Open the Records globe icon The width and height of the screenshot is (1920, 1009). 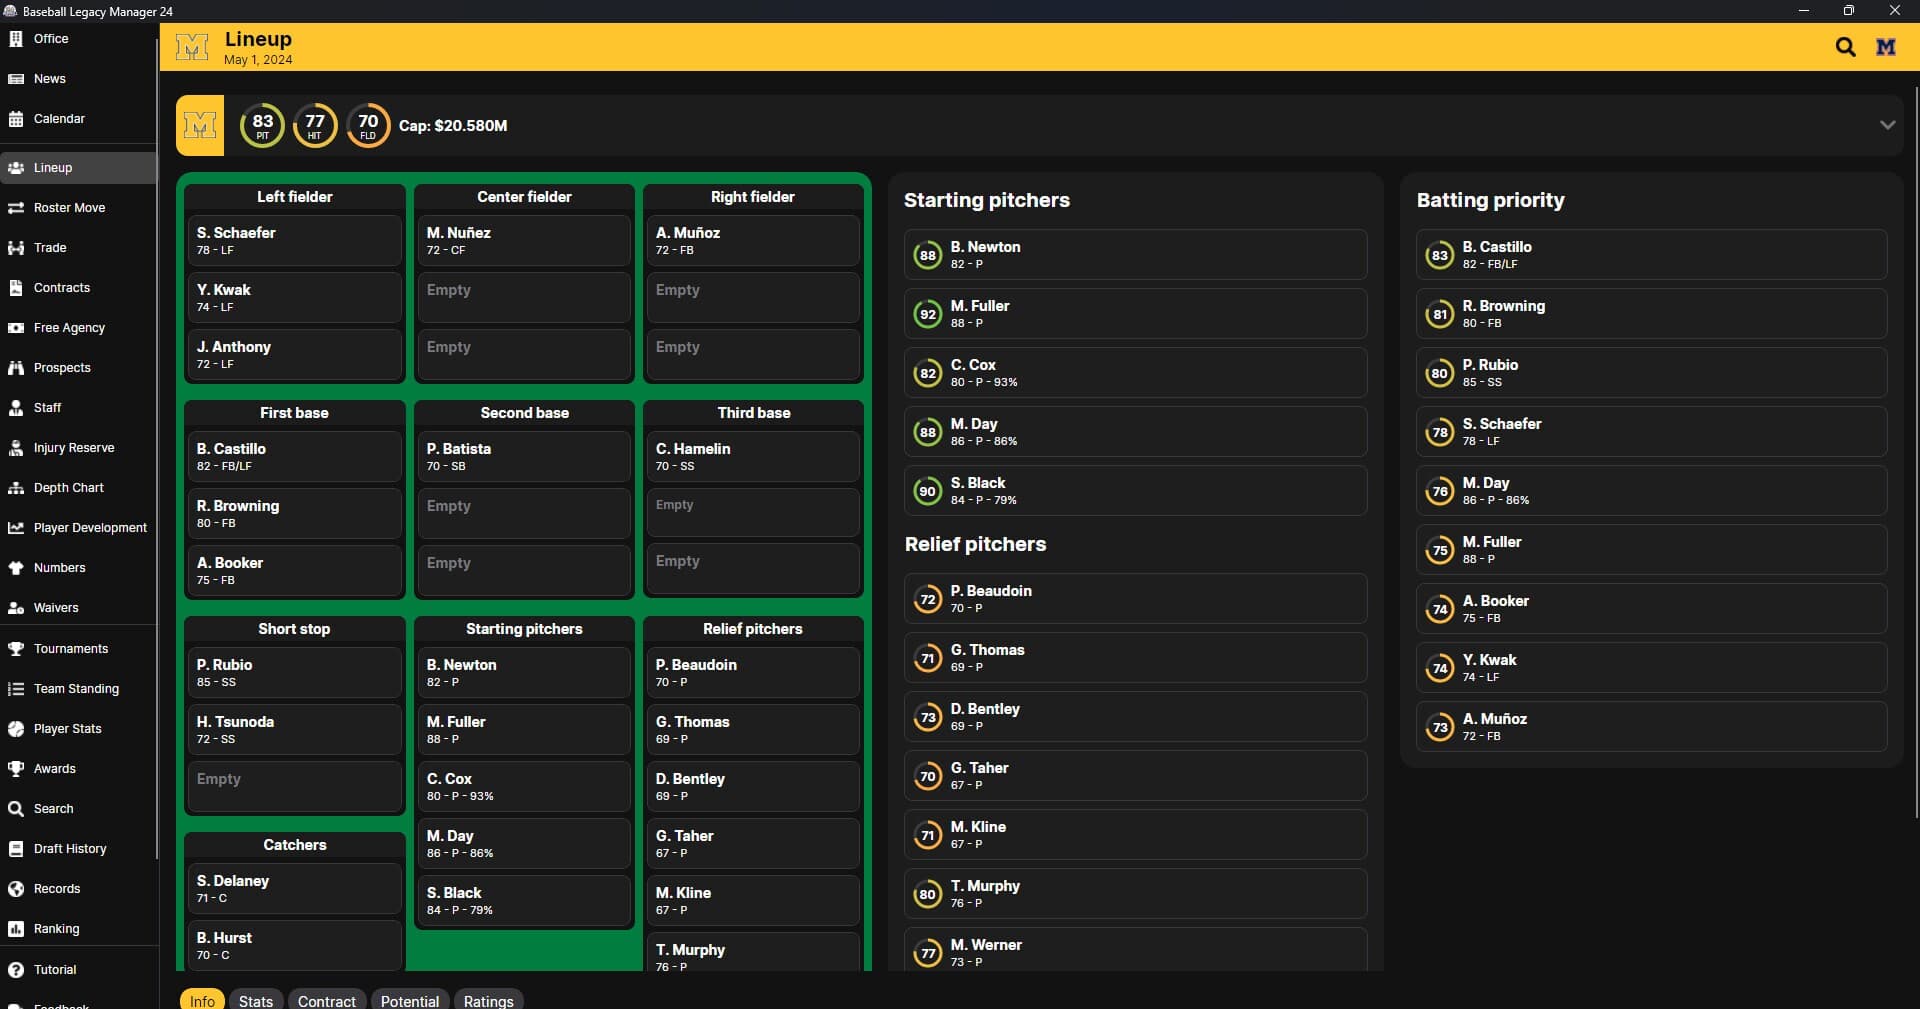pos(16,889)
